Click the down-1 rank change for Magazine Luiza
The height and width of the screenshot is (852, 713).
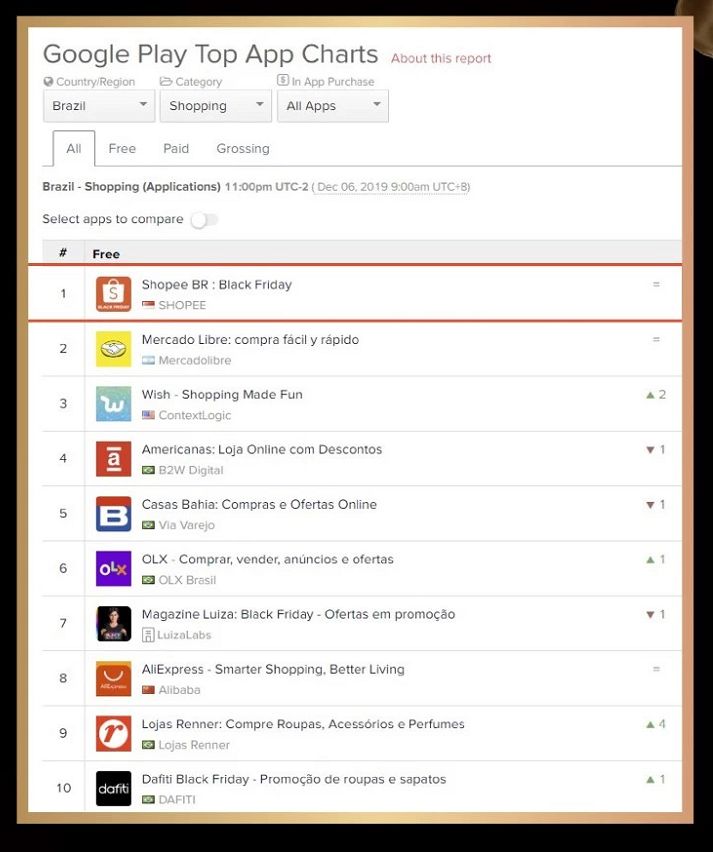pyautogui.click(x=656, y=614)
